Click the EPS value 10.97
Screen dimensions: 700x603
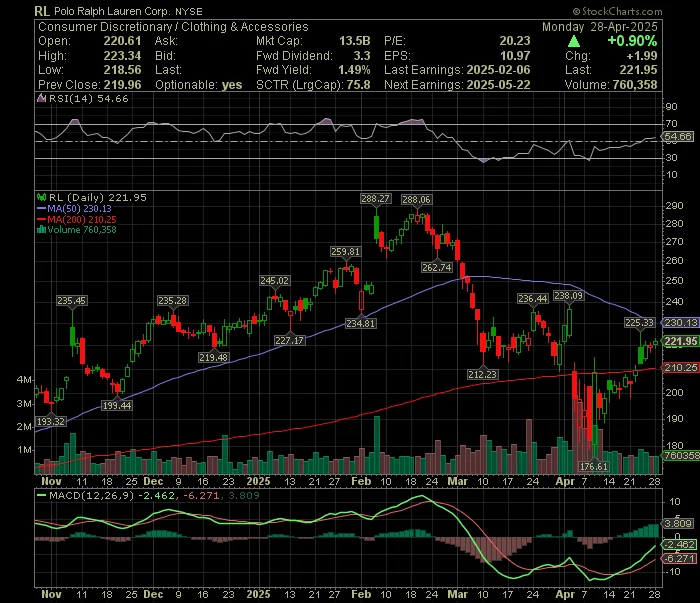click(515, 56)
